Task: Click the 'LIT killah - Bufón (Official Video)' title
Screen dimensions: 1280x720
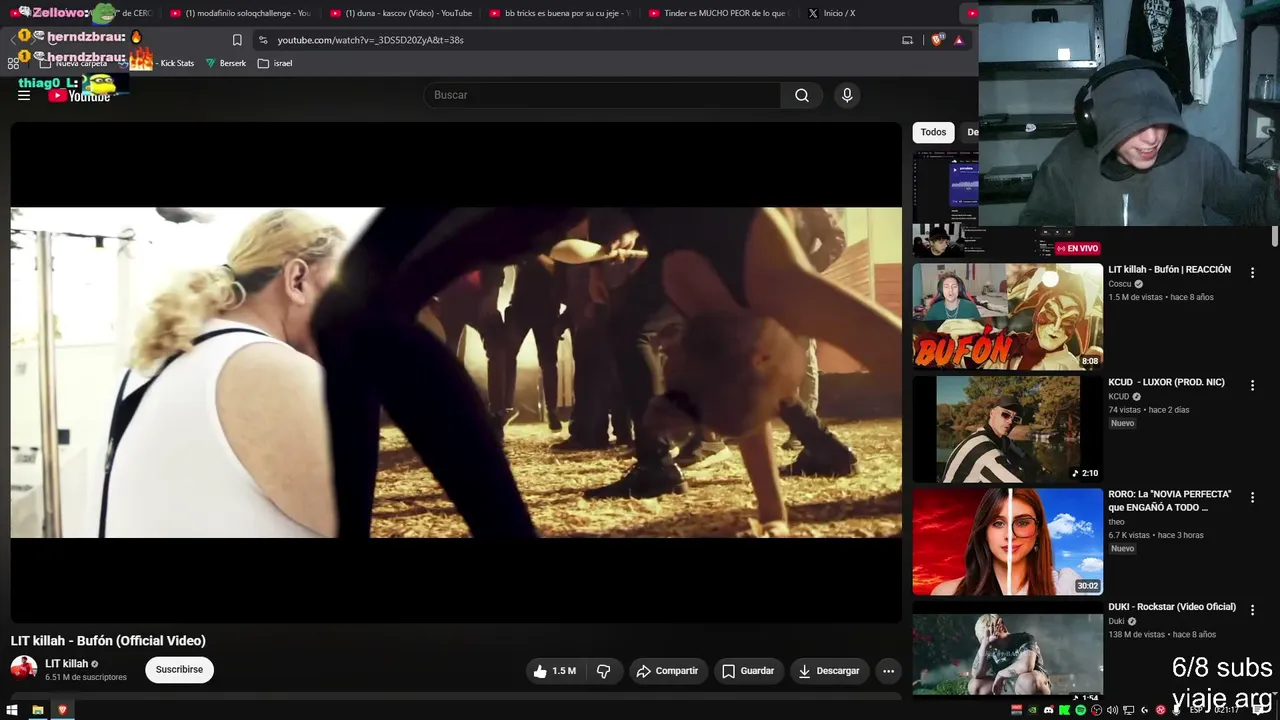Action: click(x=108, y=641)
